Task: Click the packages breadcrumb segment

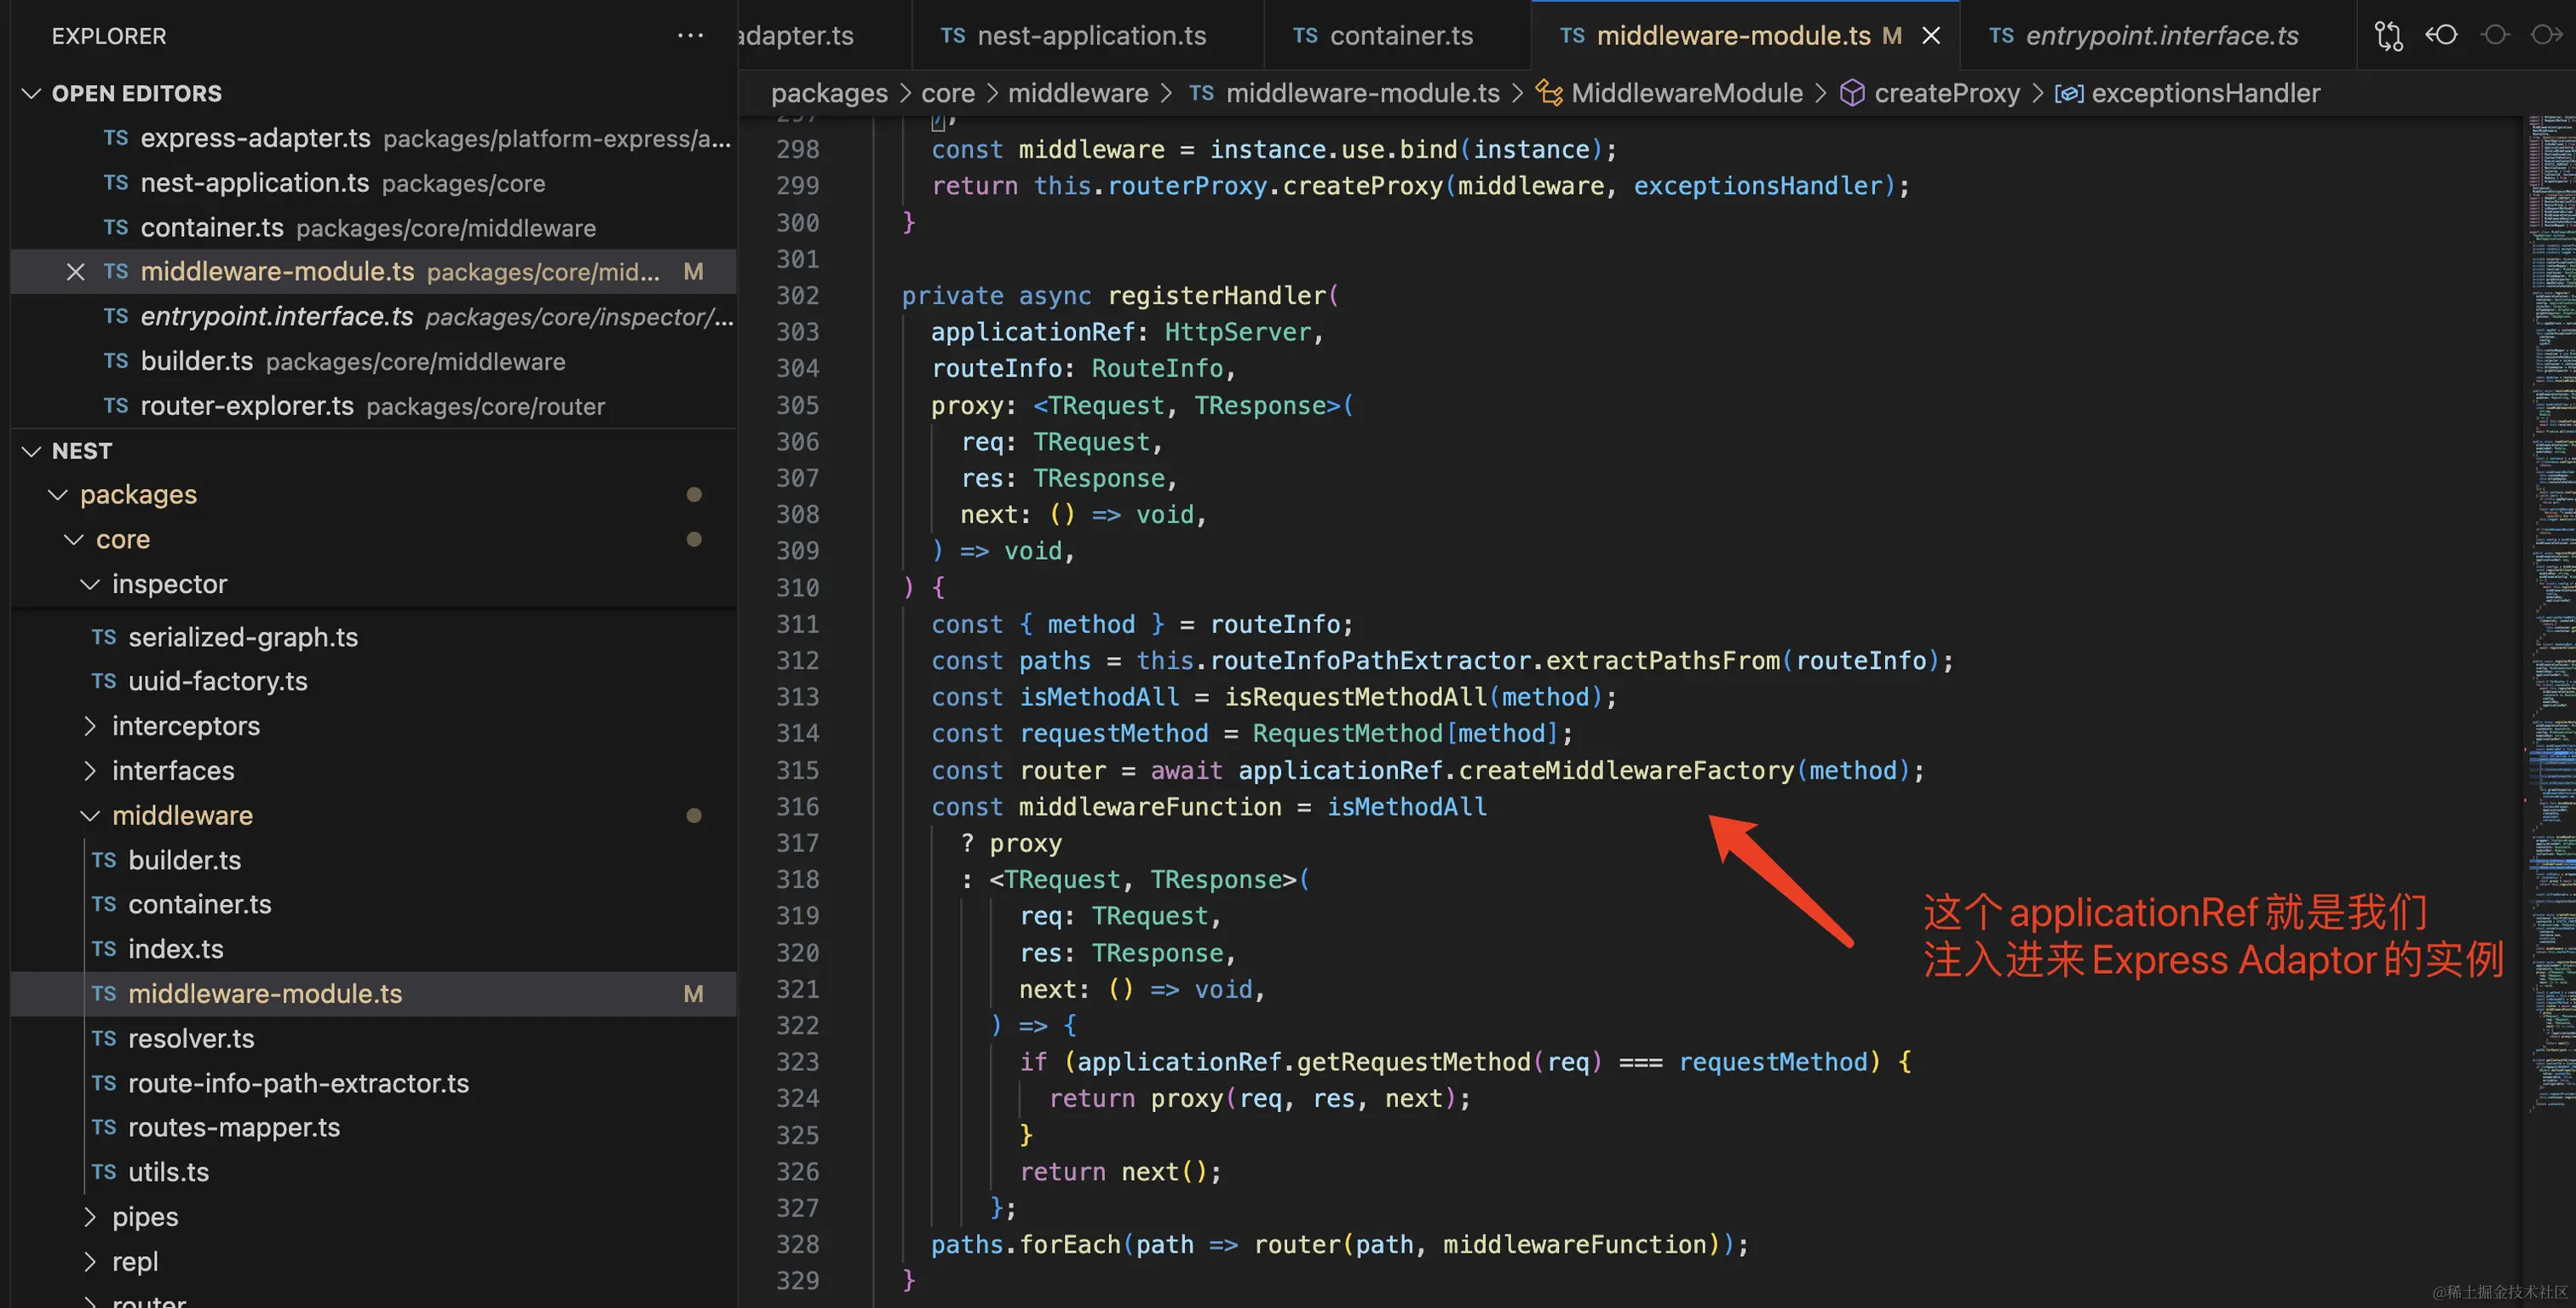Action: point(829,93)
